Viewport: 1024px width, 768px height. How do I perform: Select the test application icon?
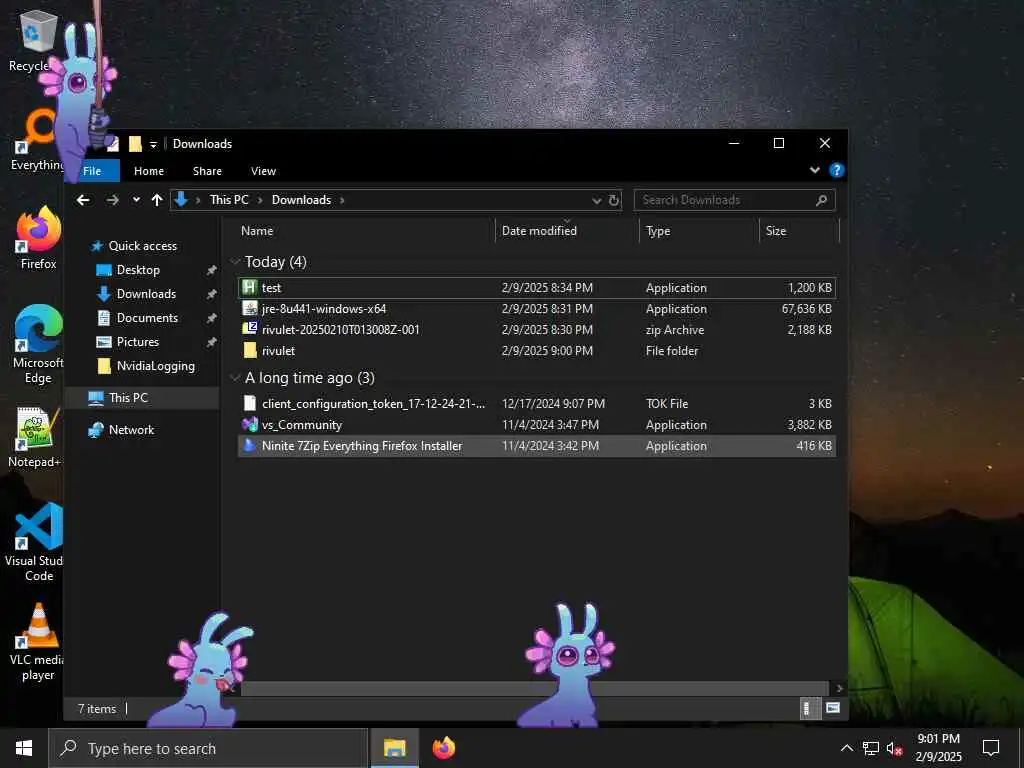pyautogui.click(x=249, y=287)
